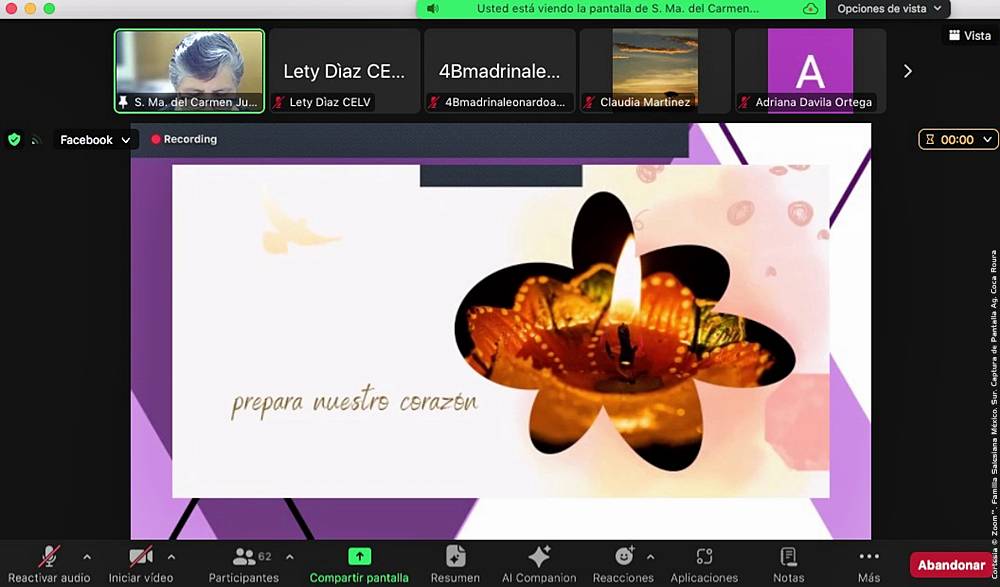Select S. Ma. del Carmen video thumbnail

click(x=189, y=71)
